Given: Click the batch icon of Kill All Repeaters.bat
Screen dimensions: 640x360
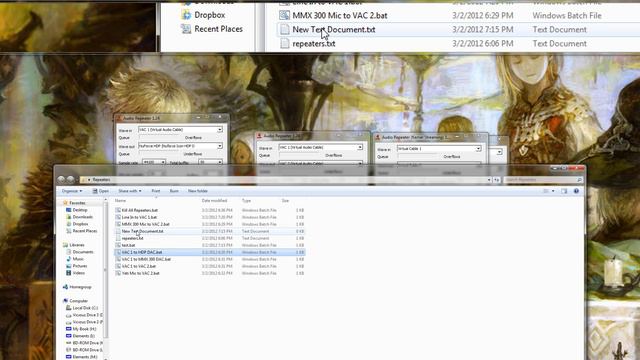Looking at the screenshot, I should click(118, 210).
